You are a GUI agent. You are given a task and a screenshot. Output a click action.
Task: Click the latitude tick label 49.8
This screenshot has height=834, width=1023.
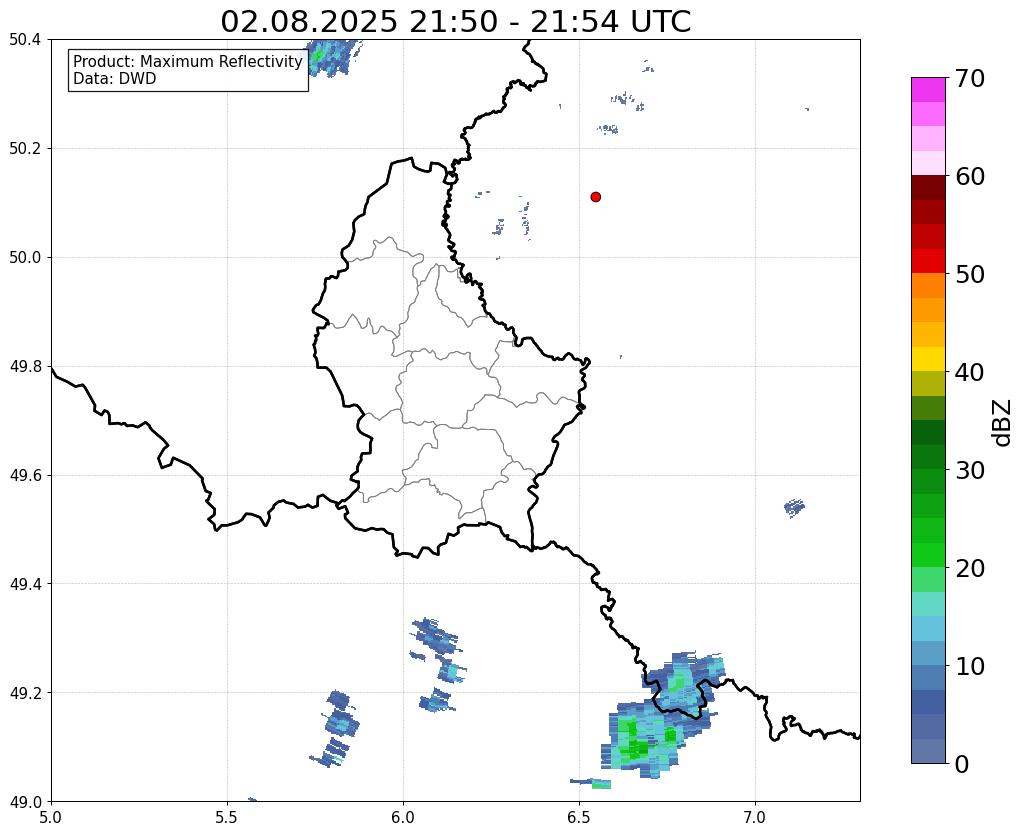pyautogui.click(x=25, y=367)
